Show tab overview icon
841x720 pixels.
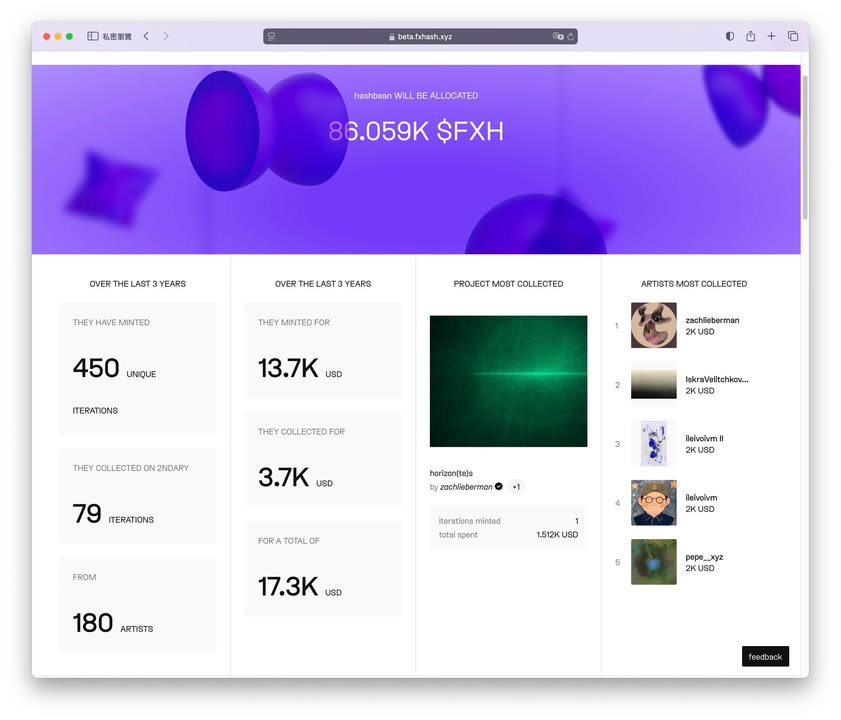[793, 36]
